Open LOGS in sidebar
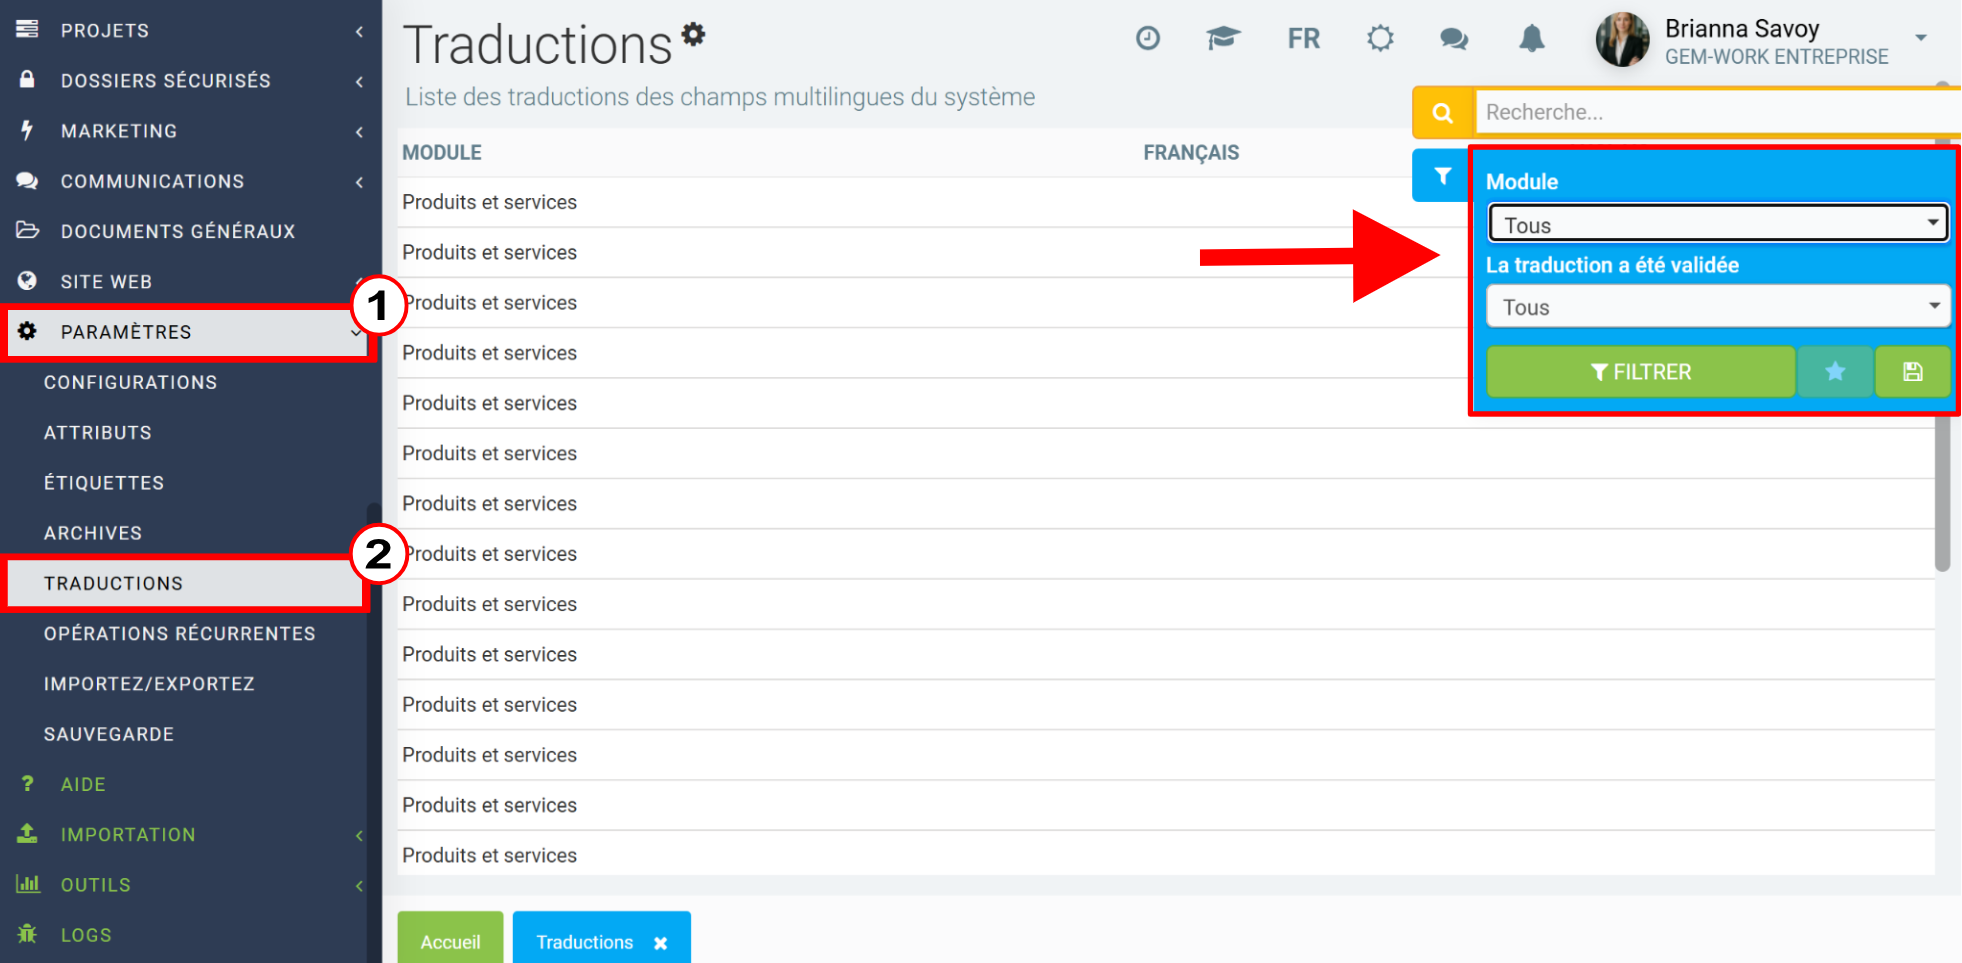This screenshot has width=1962, height=963. pos(86,935)
